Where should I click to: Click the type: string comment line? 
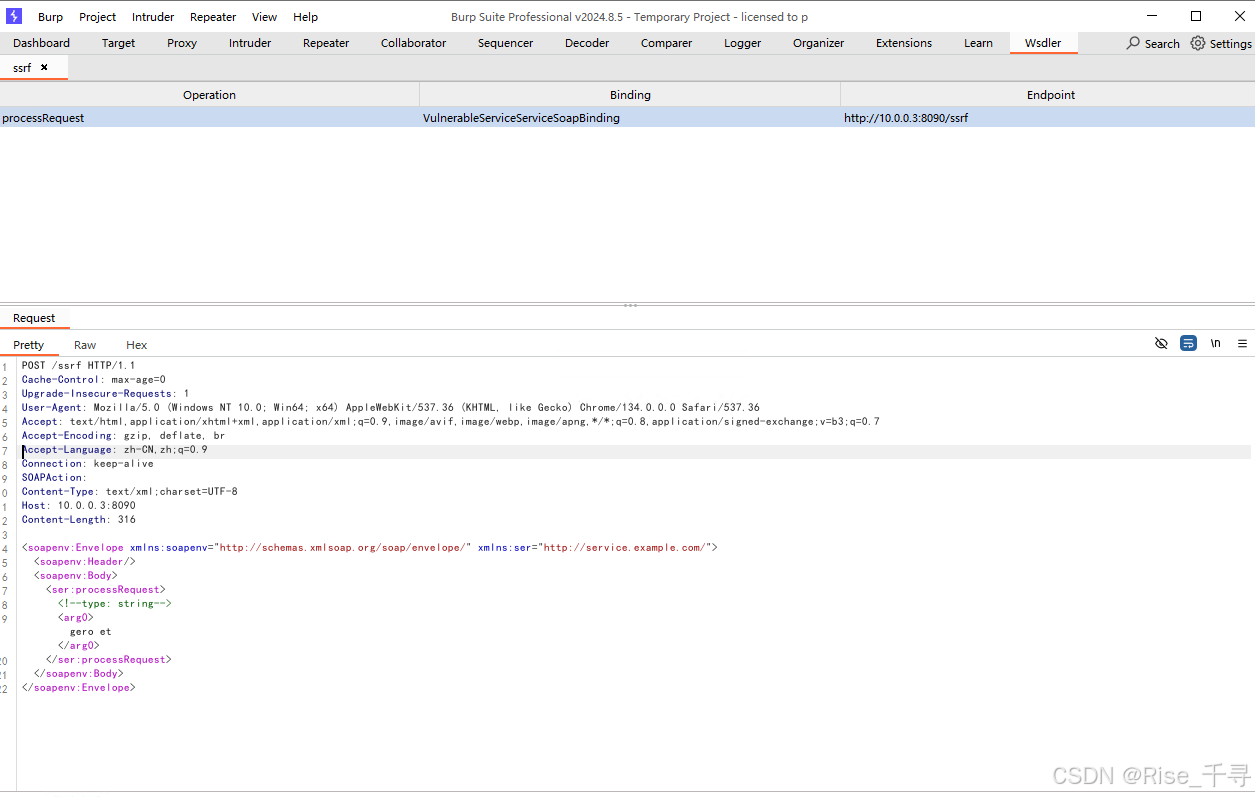pos(115,604)
